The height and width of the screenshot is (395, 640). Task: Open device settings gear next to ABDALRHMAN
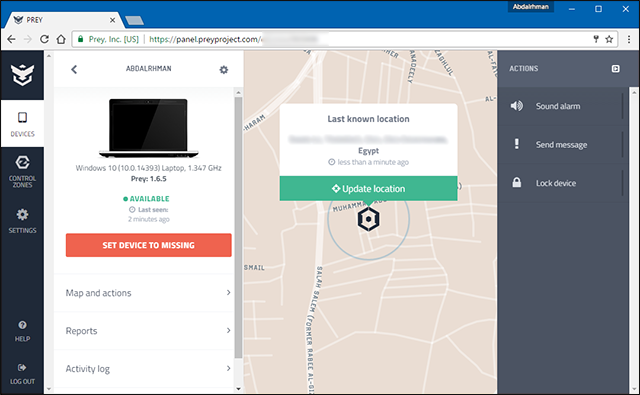224,70
